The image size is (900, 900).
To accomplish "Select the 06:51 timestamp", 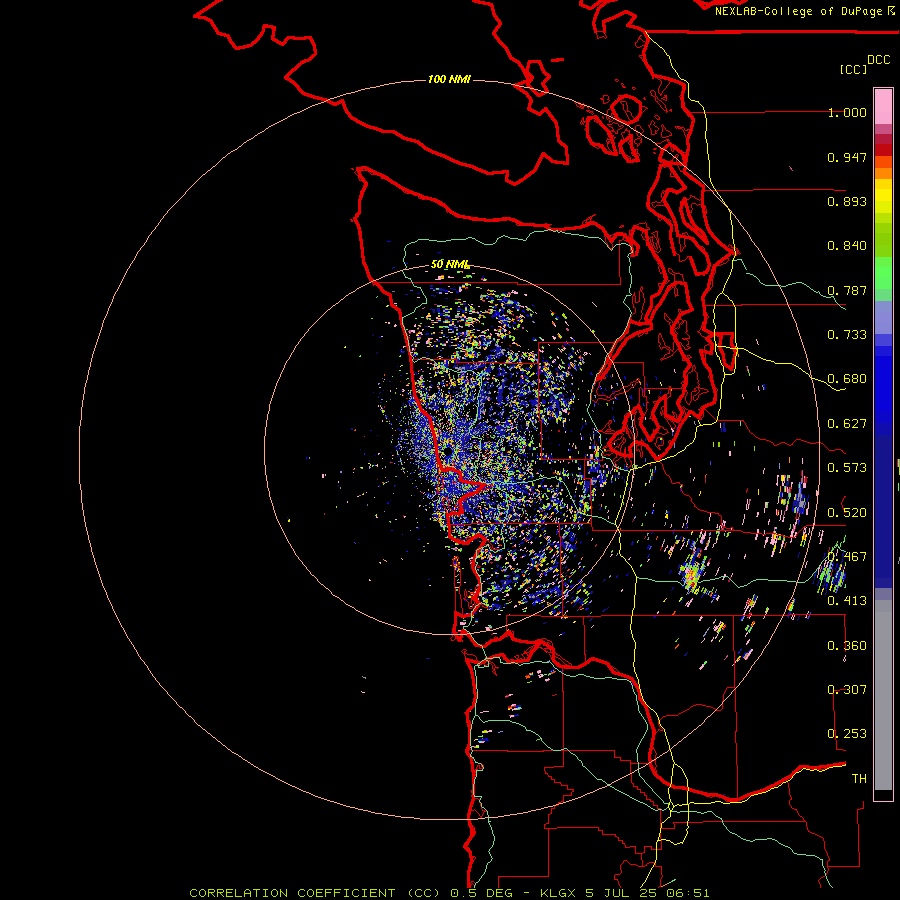I will pos(688,893).
